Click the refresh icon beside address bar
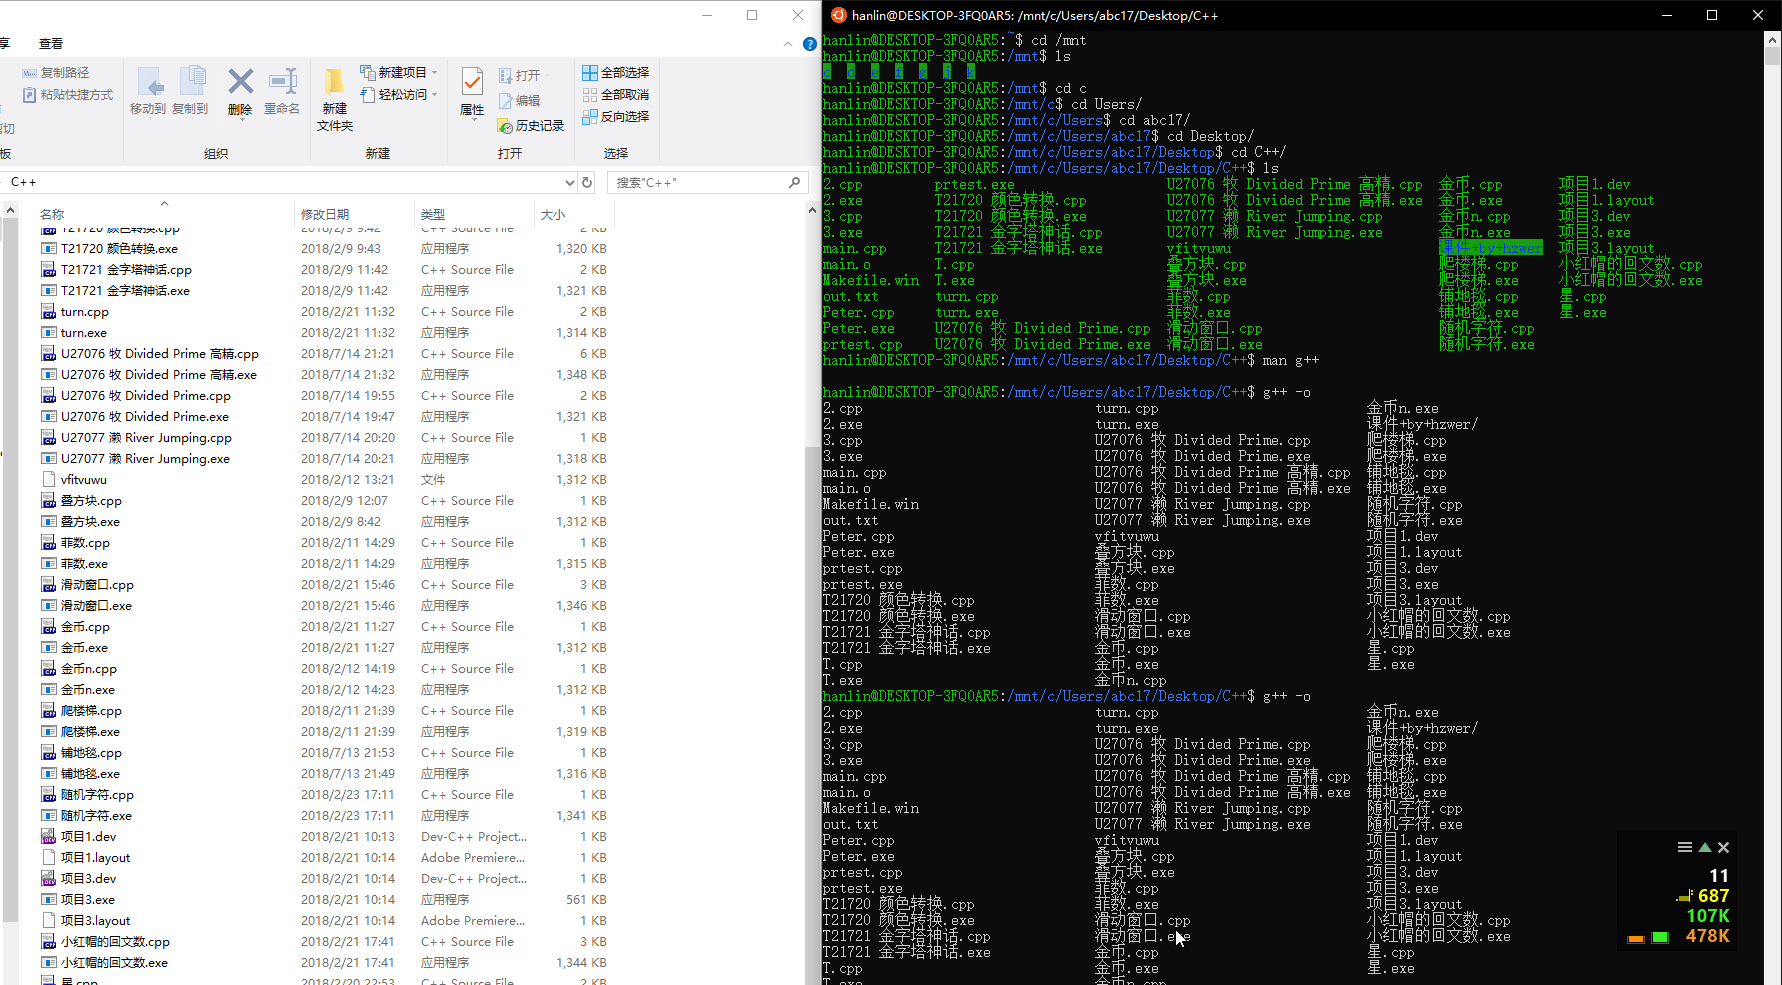This screenshot has width=1782, height=985. tap(587, 182)
